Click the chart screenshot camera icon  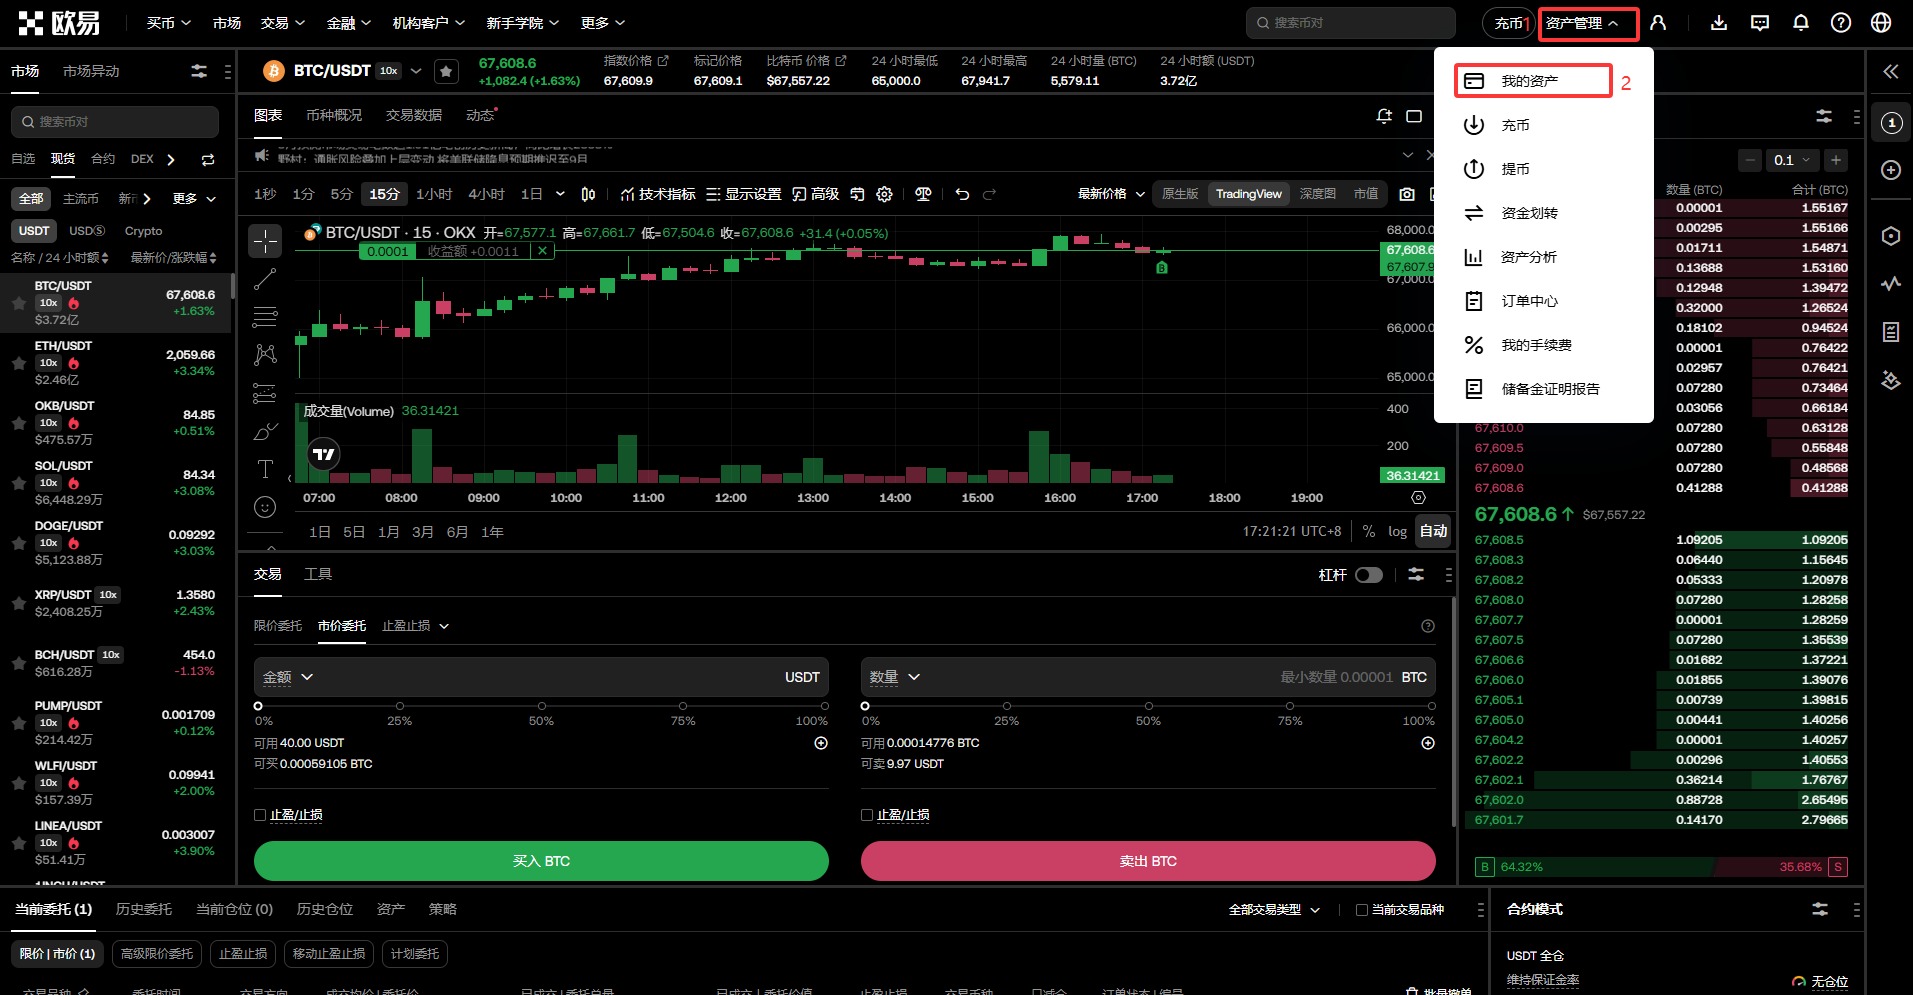1407,194
